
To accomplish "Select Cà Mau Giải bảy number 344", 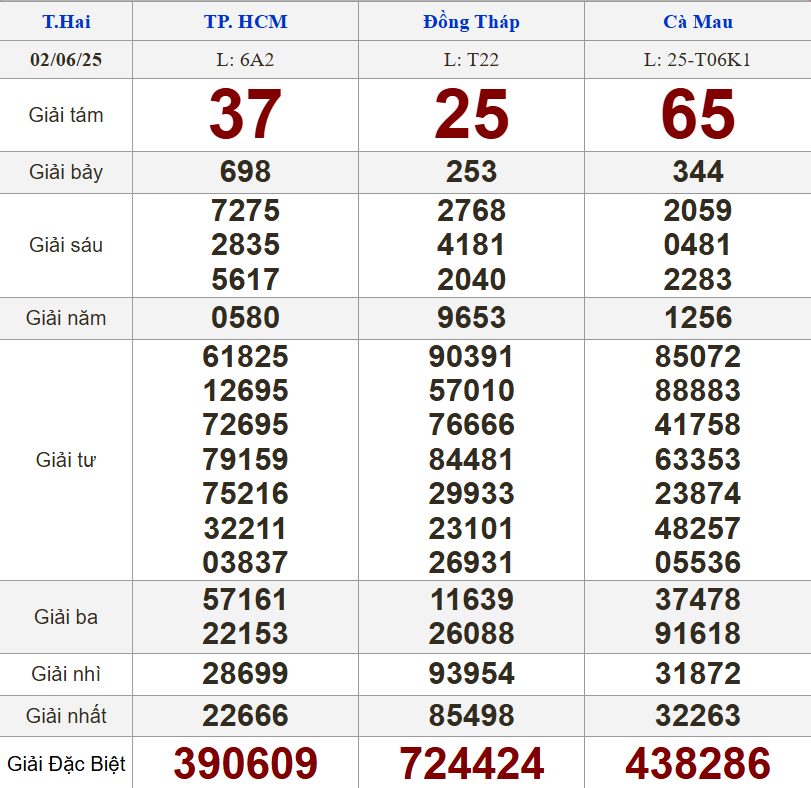I will coord(697,172).
